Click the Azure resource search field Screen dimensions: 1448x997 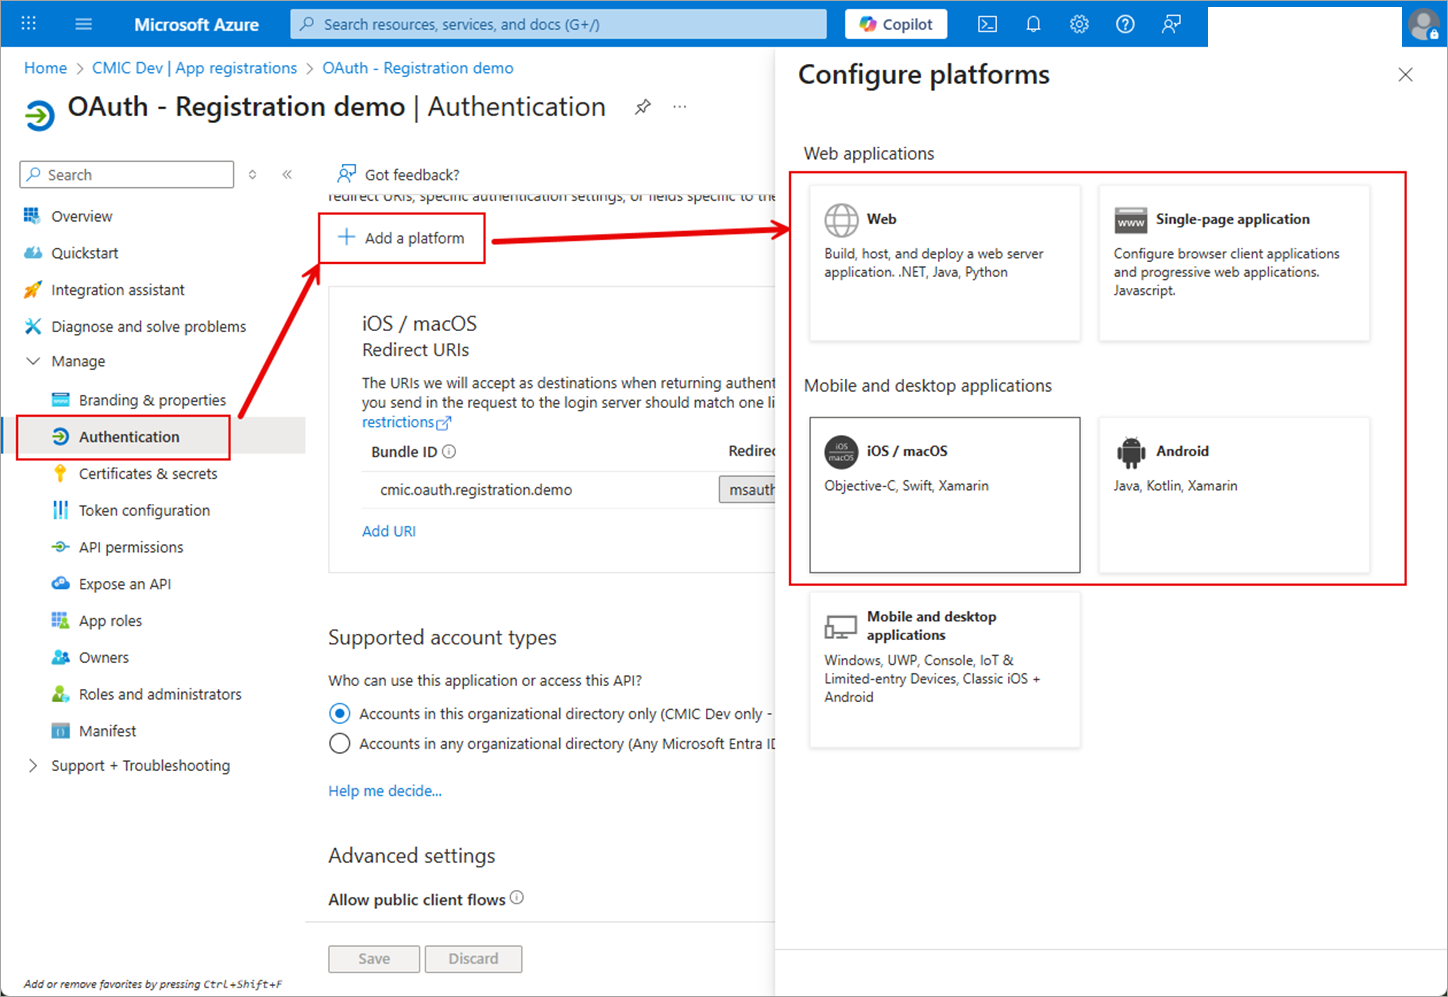557,23
